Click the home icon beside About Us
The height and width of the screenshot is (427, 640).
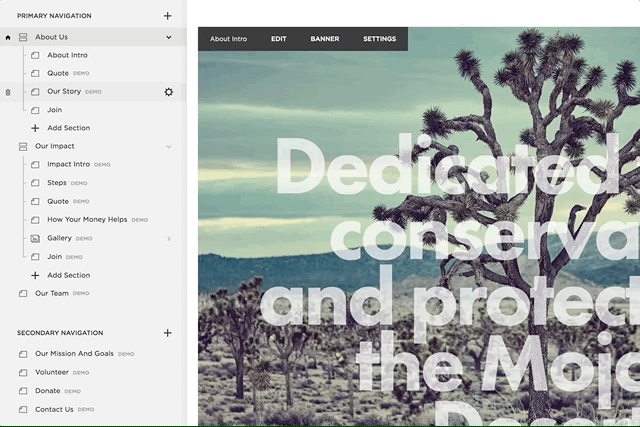8,38
